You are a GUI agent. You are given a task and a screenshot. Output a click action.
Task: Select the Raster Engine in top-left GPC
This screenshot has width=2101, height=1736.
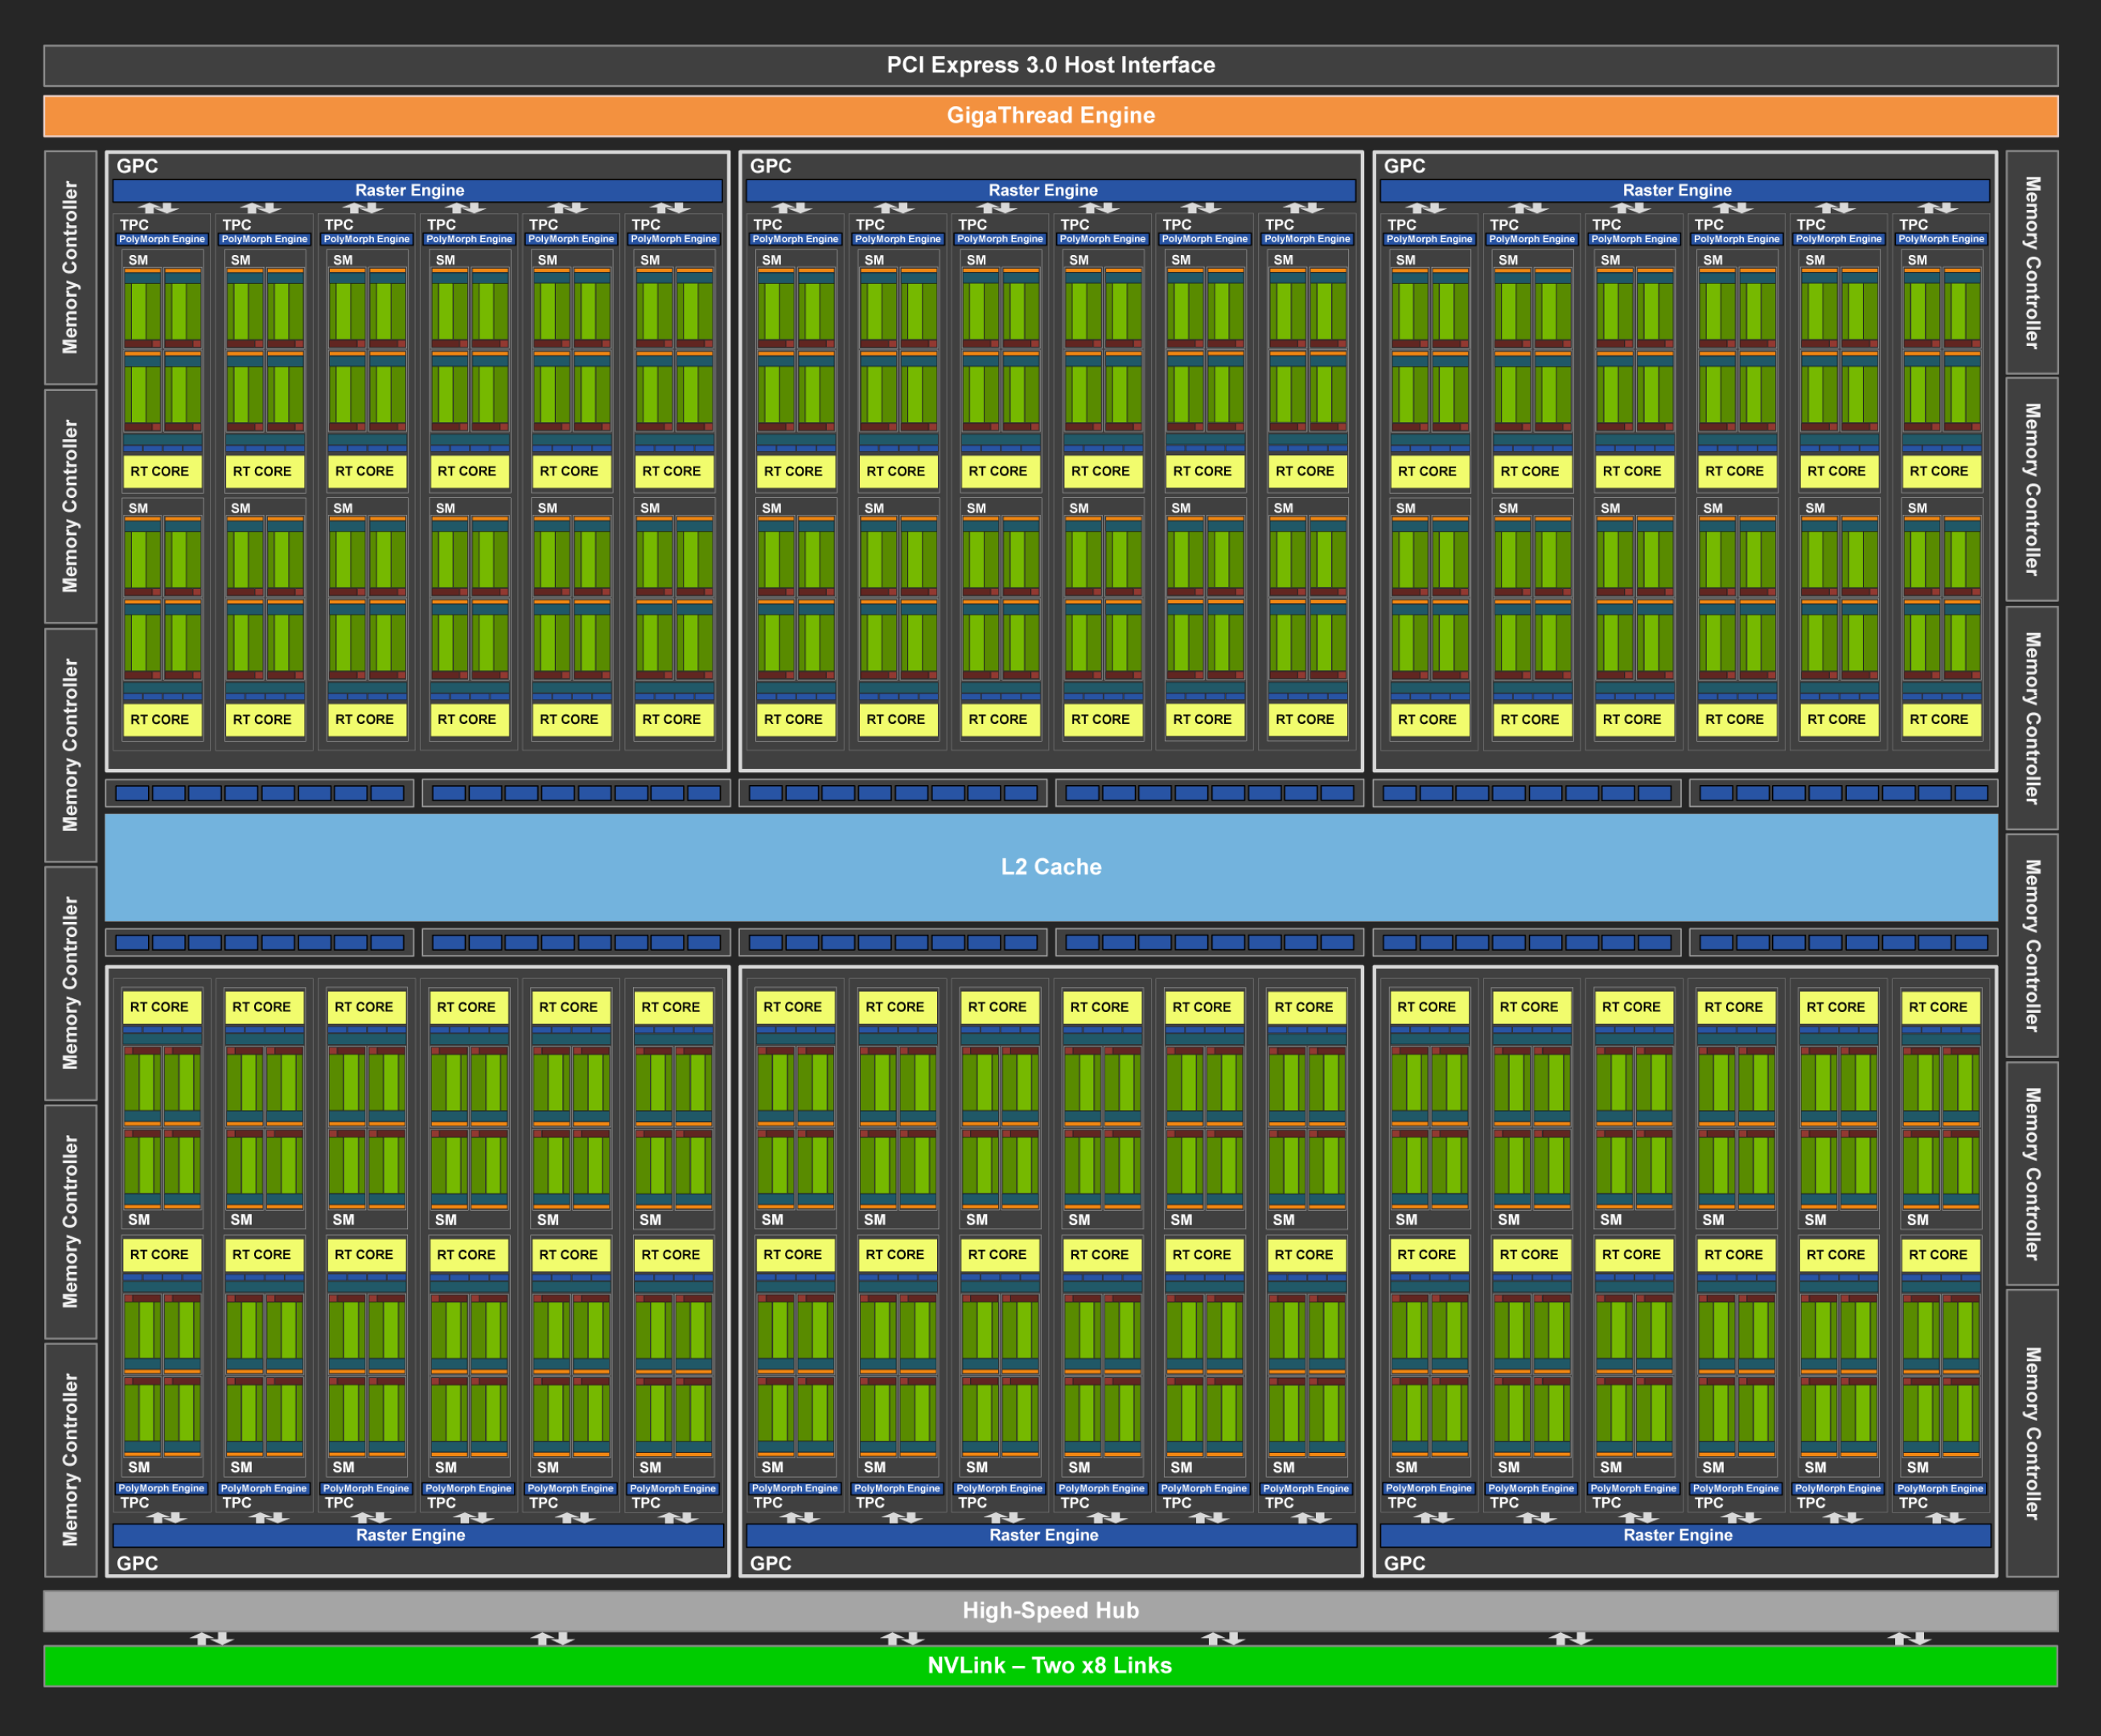point(410,190)
